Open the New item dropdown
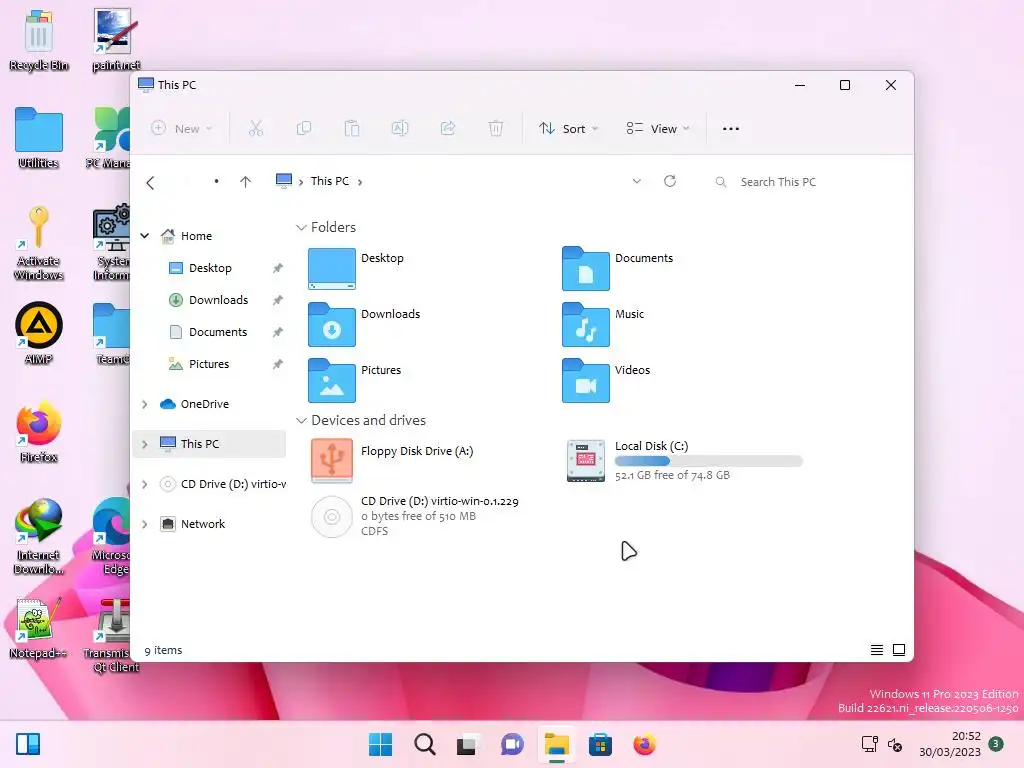Image resolution: width=1024 pixels, height=768 pixels. click(x=181, y=129)
